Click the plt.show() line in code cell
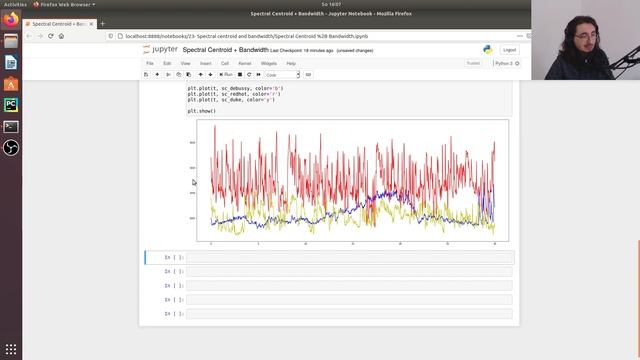Screen dimensions: 640x360 202,111
